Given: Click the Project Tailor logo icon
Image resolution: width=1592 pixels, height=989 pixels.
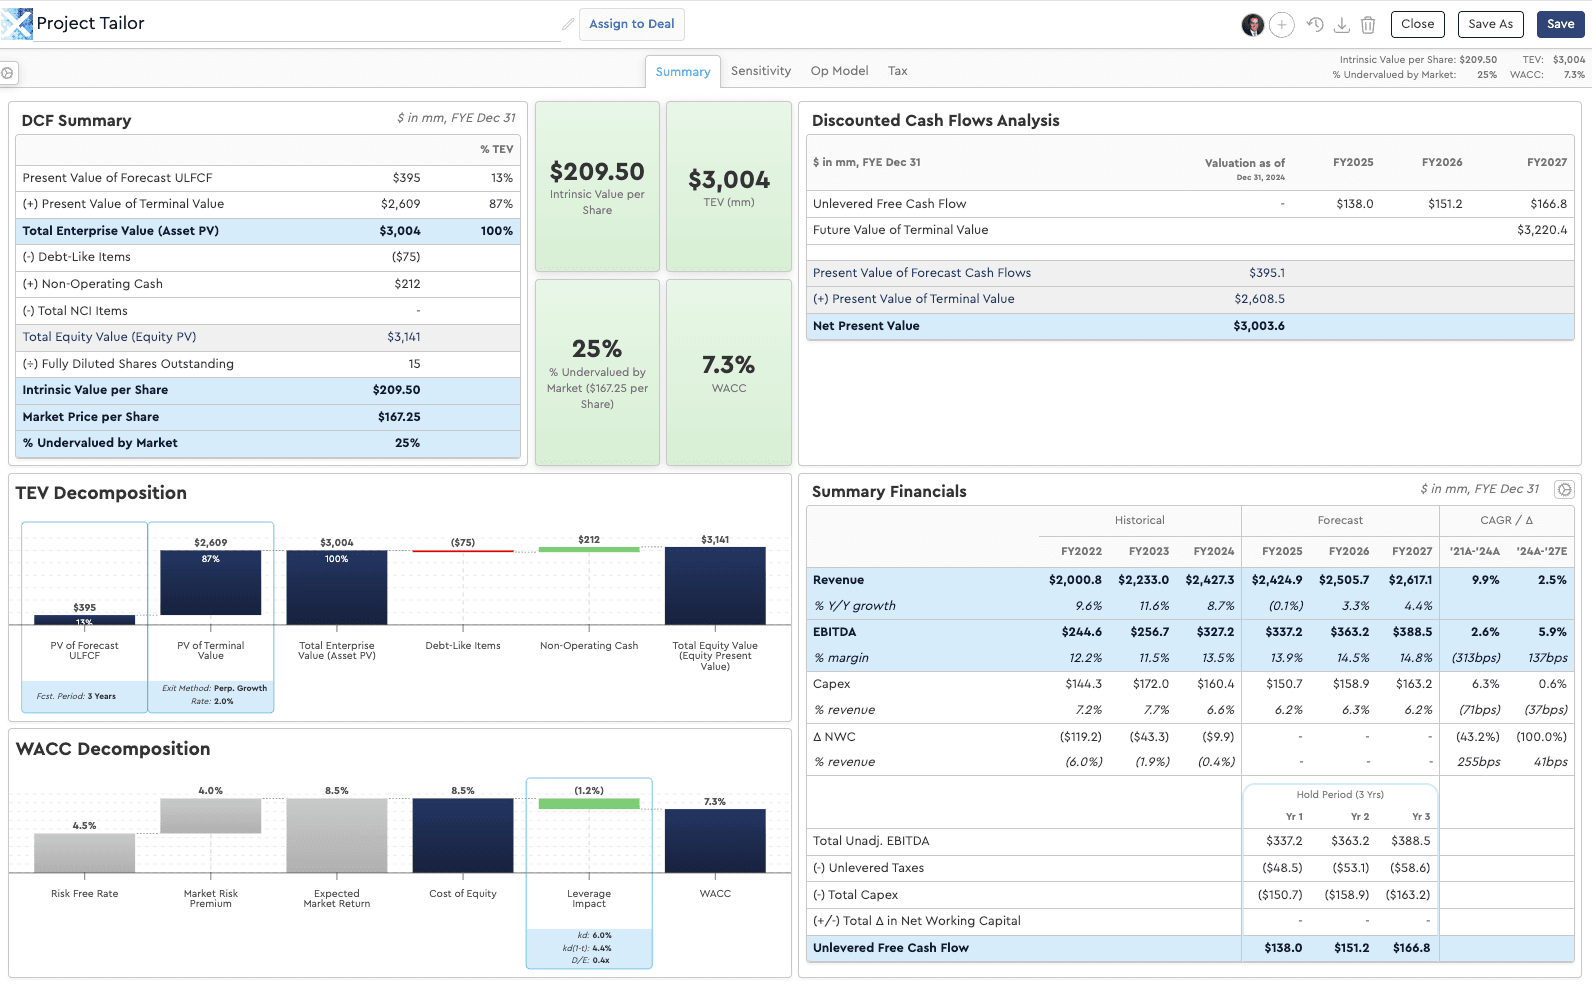Looking at the screenshot, I should tap(17, 24).
